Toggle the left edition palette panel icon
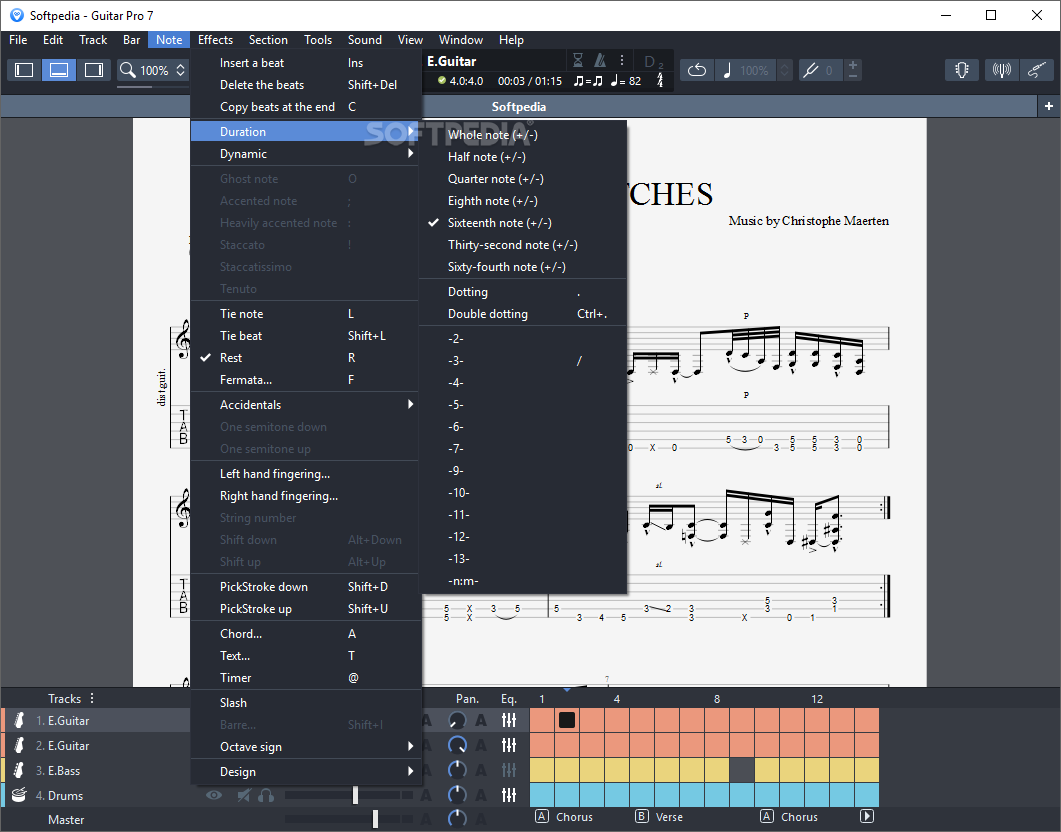This screenshot has width=1061, height=832. click(24, 70)
